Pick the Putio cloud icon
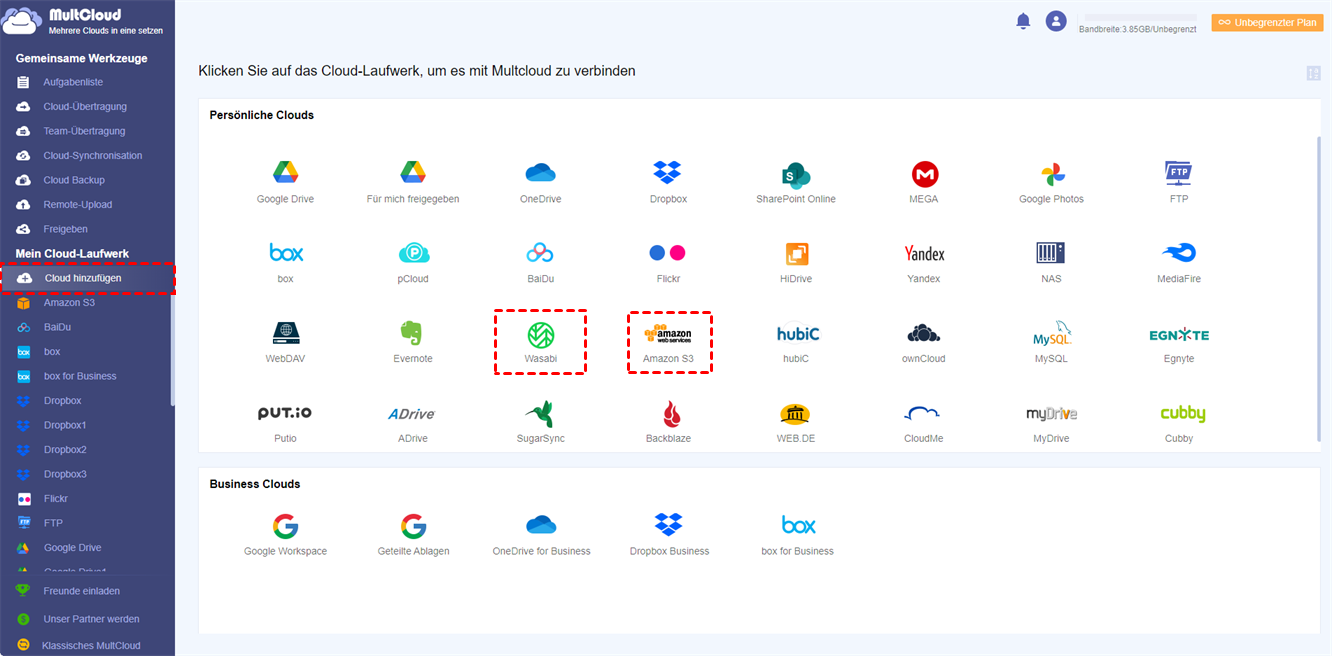 pyautogui.click(x=285, y=413)
